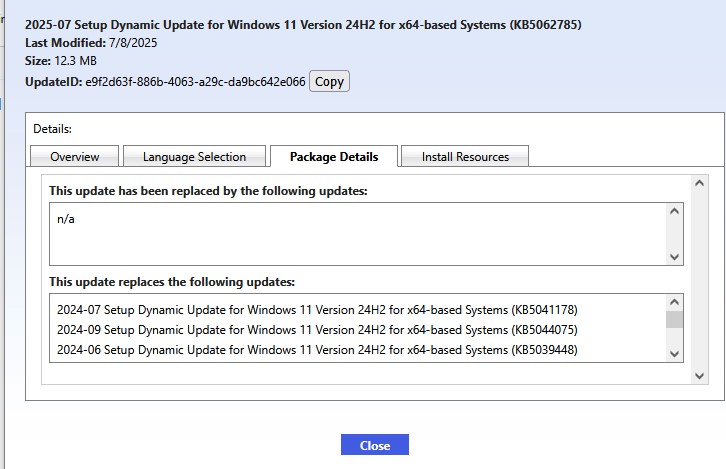Click up arrow of the 'replaces' list scrollbar
This screenshot has width=726, height=469.
674,302
